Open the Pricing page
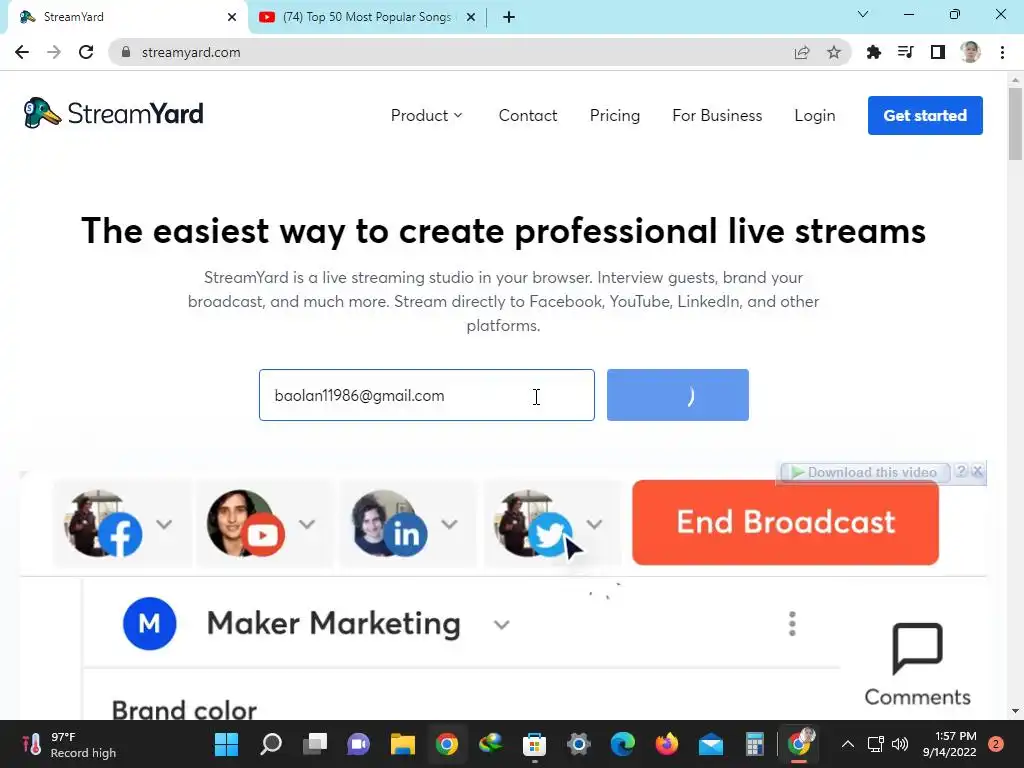The width and height of the screenshot is (1024, 768). coord(615,116)
